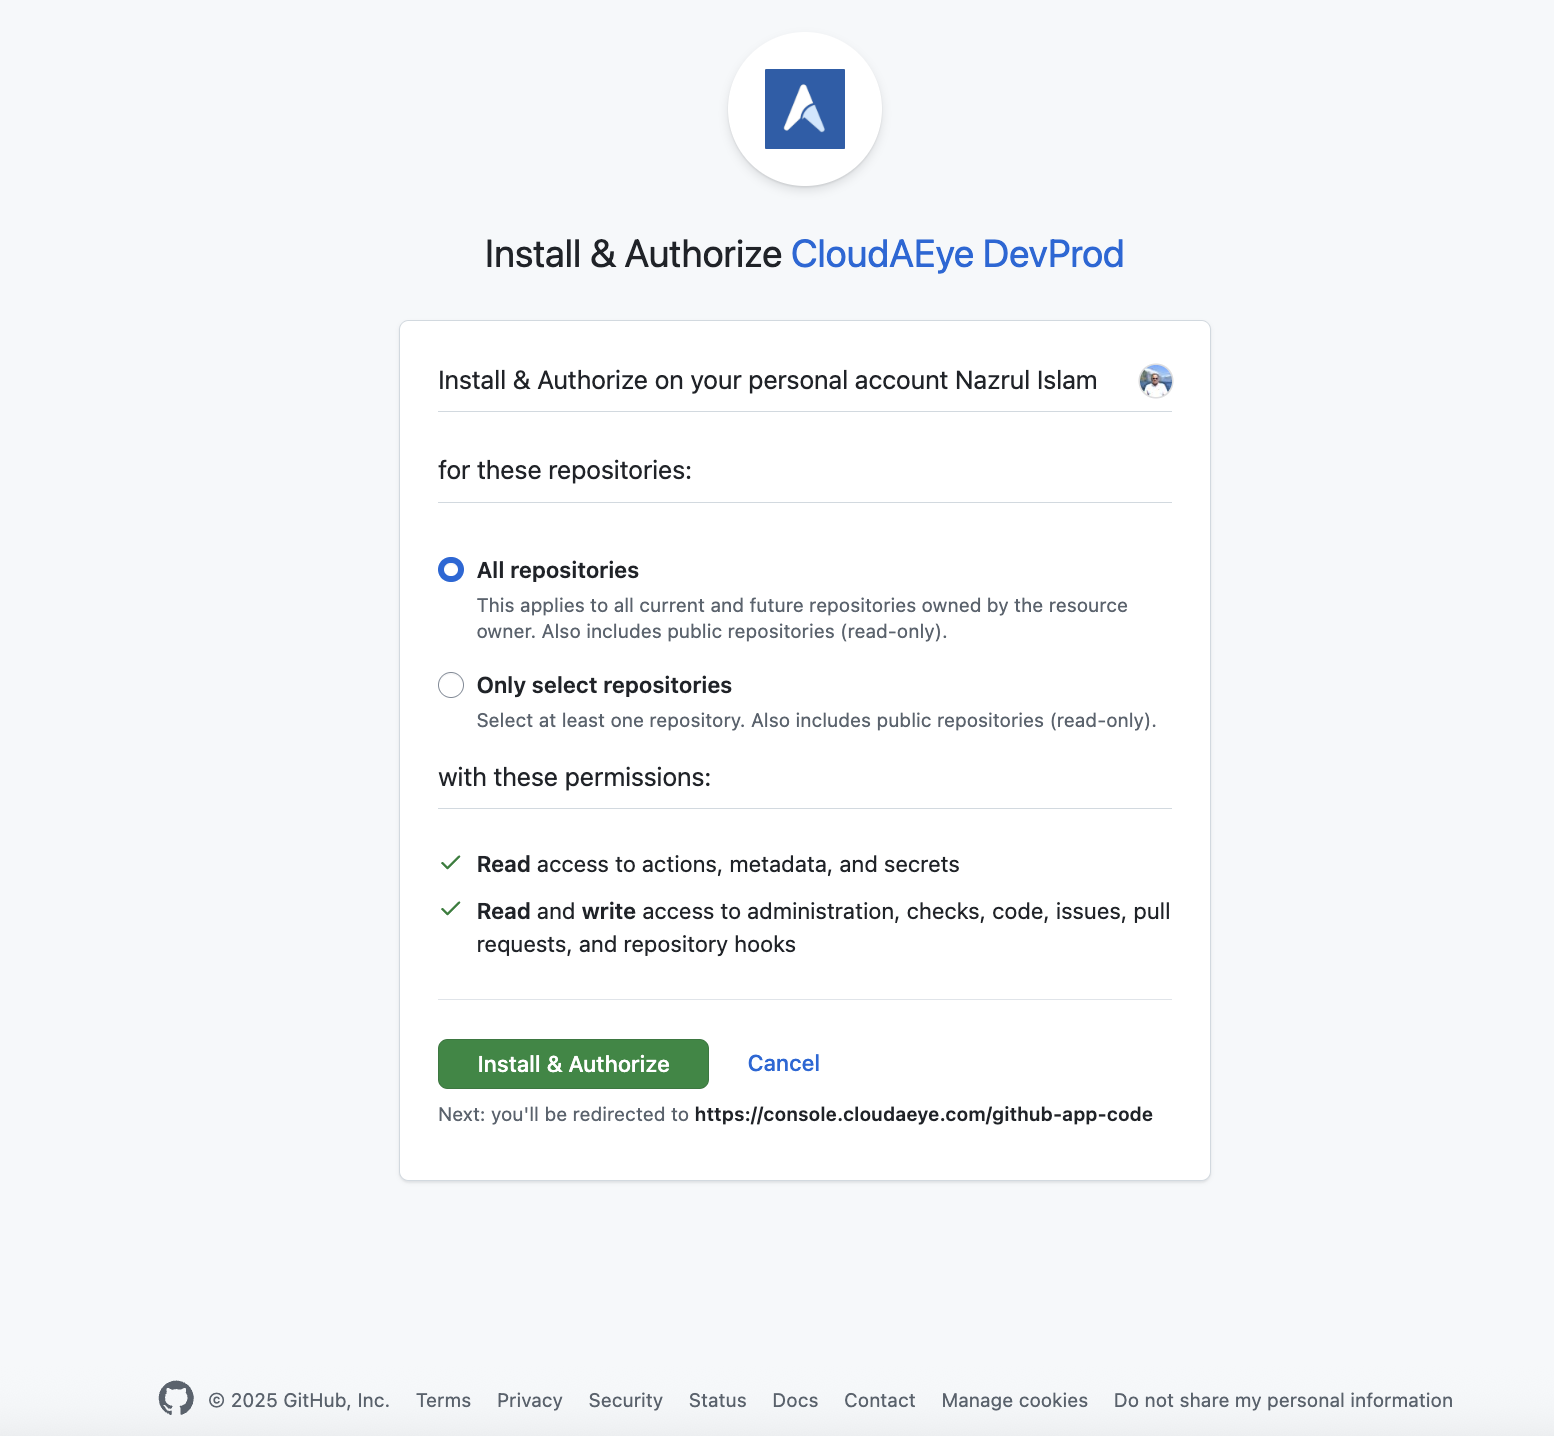Open the Terms footer link
Screen dimensions: 1554x1436
point(443,1400)
